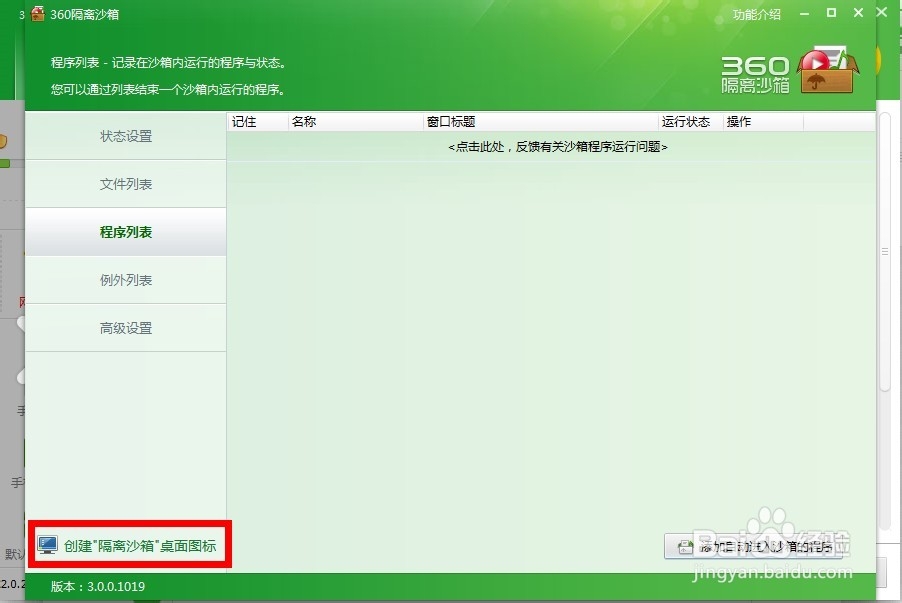
Task: Click the feedback link 点击此处反馈沙箱程序运行问题
Action: 557,147
